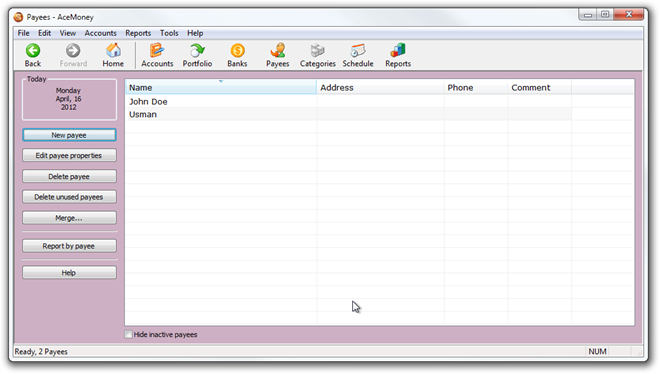
Task: Open the Schedule toolbar icon
Action: coord(358,51)
